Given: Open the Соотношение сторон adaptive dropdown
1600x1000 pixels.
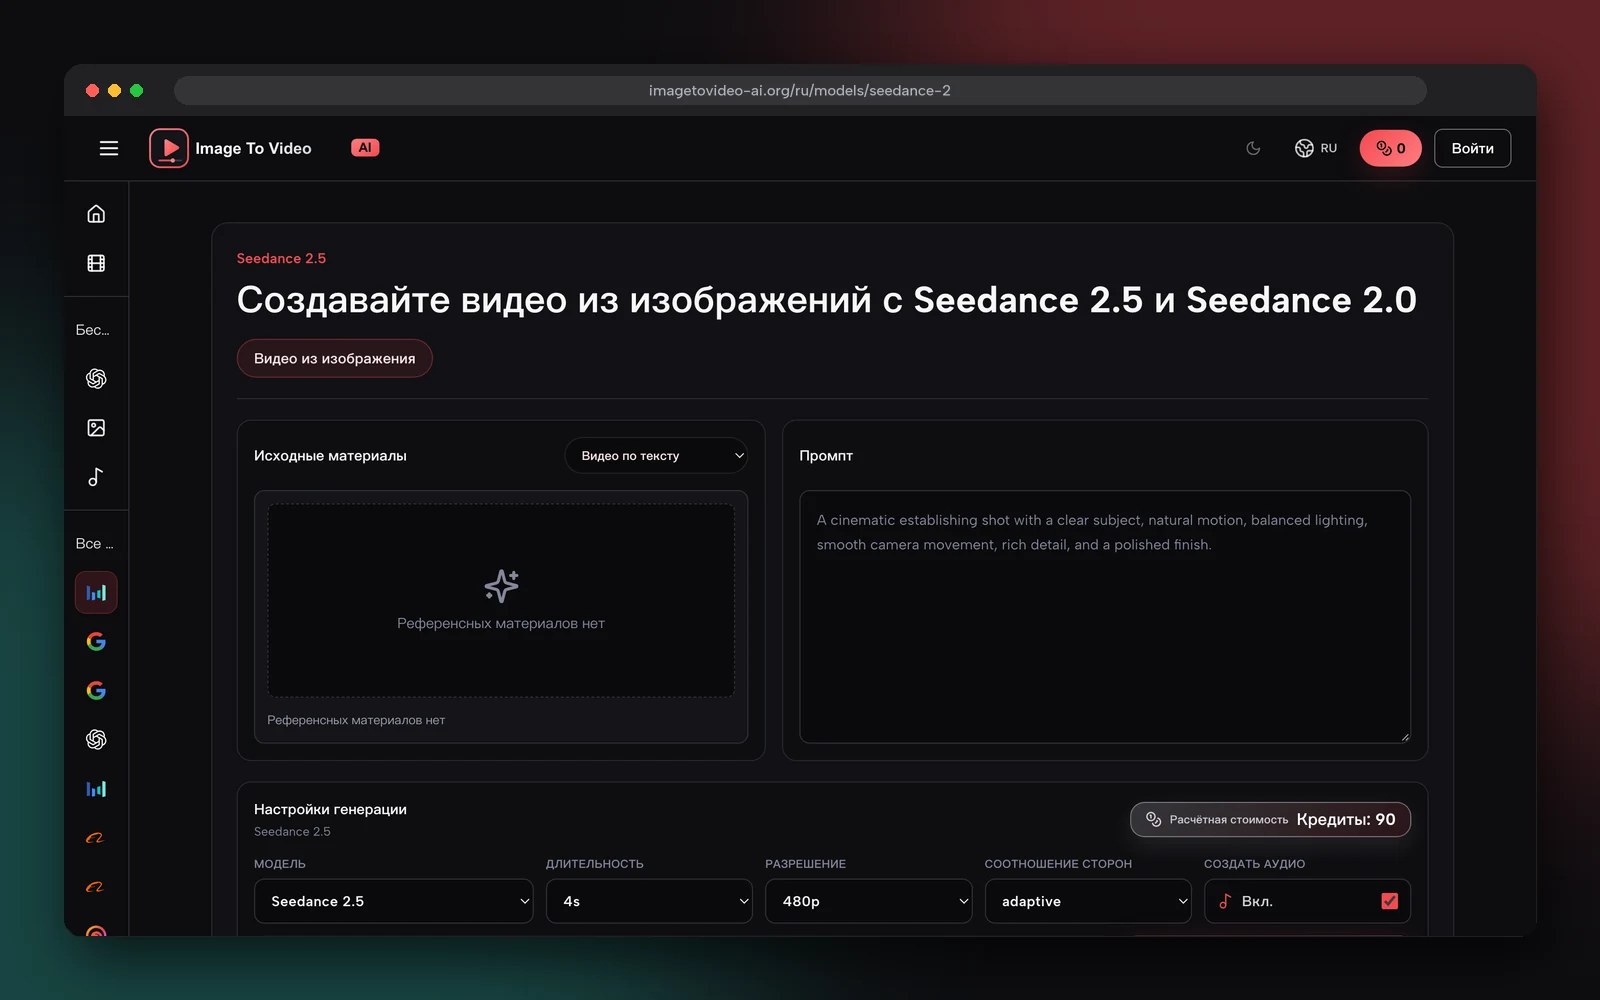Looking at the screenshot, I should tap(1088, 901).
